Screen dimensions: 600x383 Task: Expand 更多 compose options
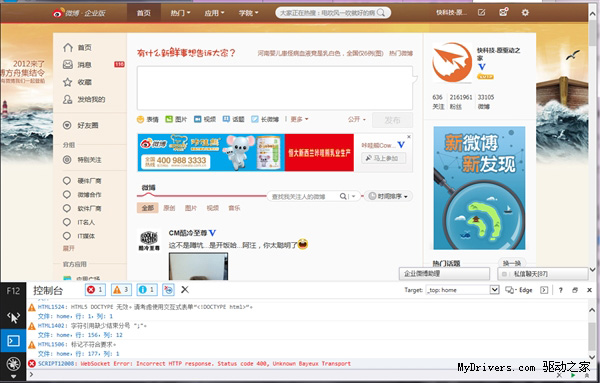299,119
